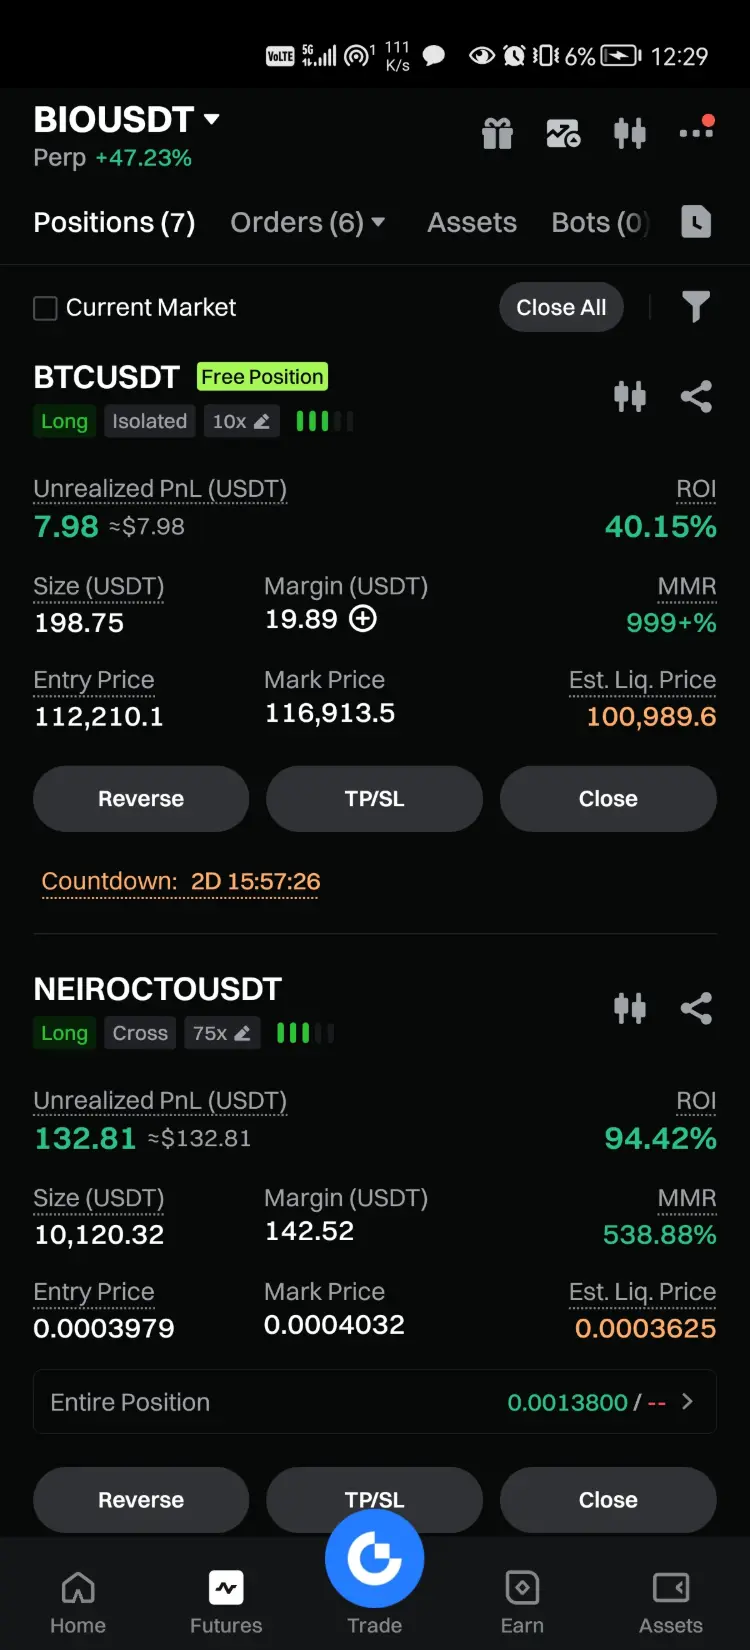Add margin with BTCUSDT plus icon
The image size is (750, 1650).
[x=363, y=619]
